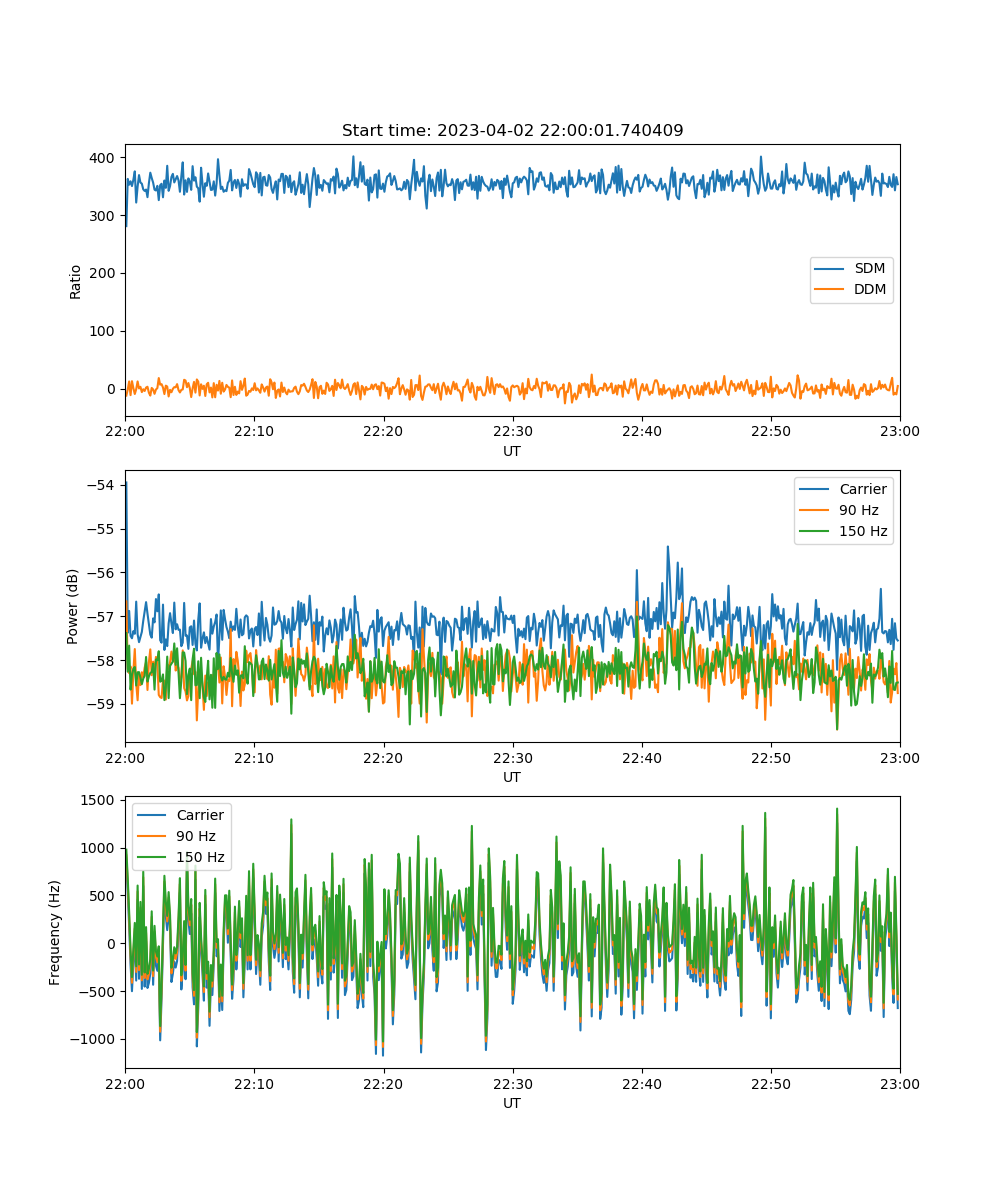The image size is (1000, 1200).
Task: Click the carrier power spike near 22:42
Action: [x=668, y=548]
